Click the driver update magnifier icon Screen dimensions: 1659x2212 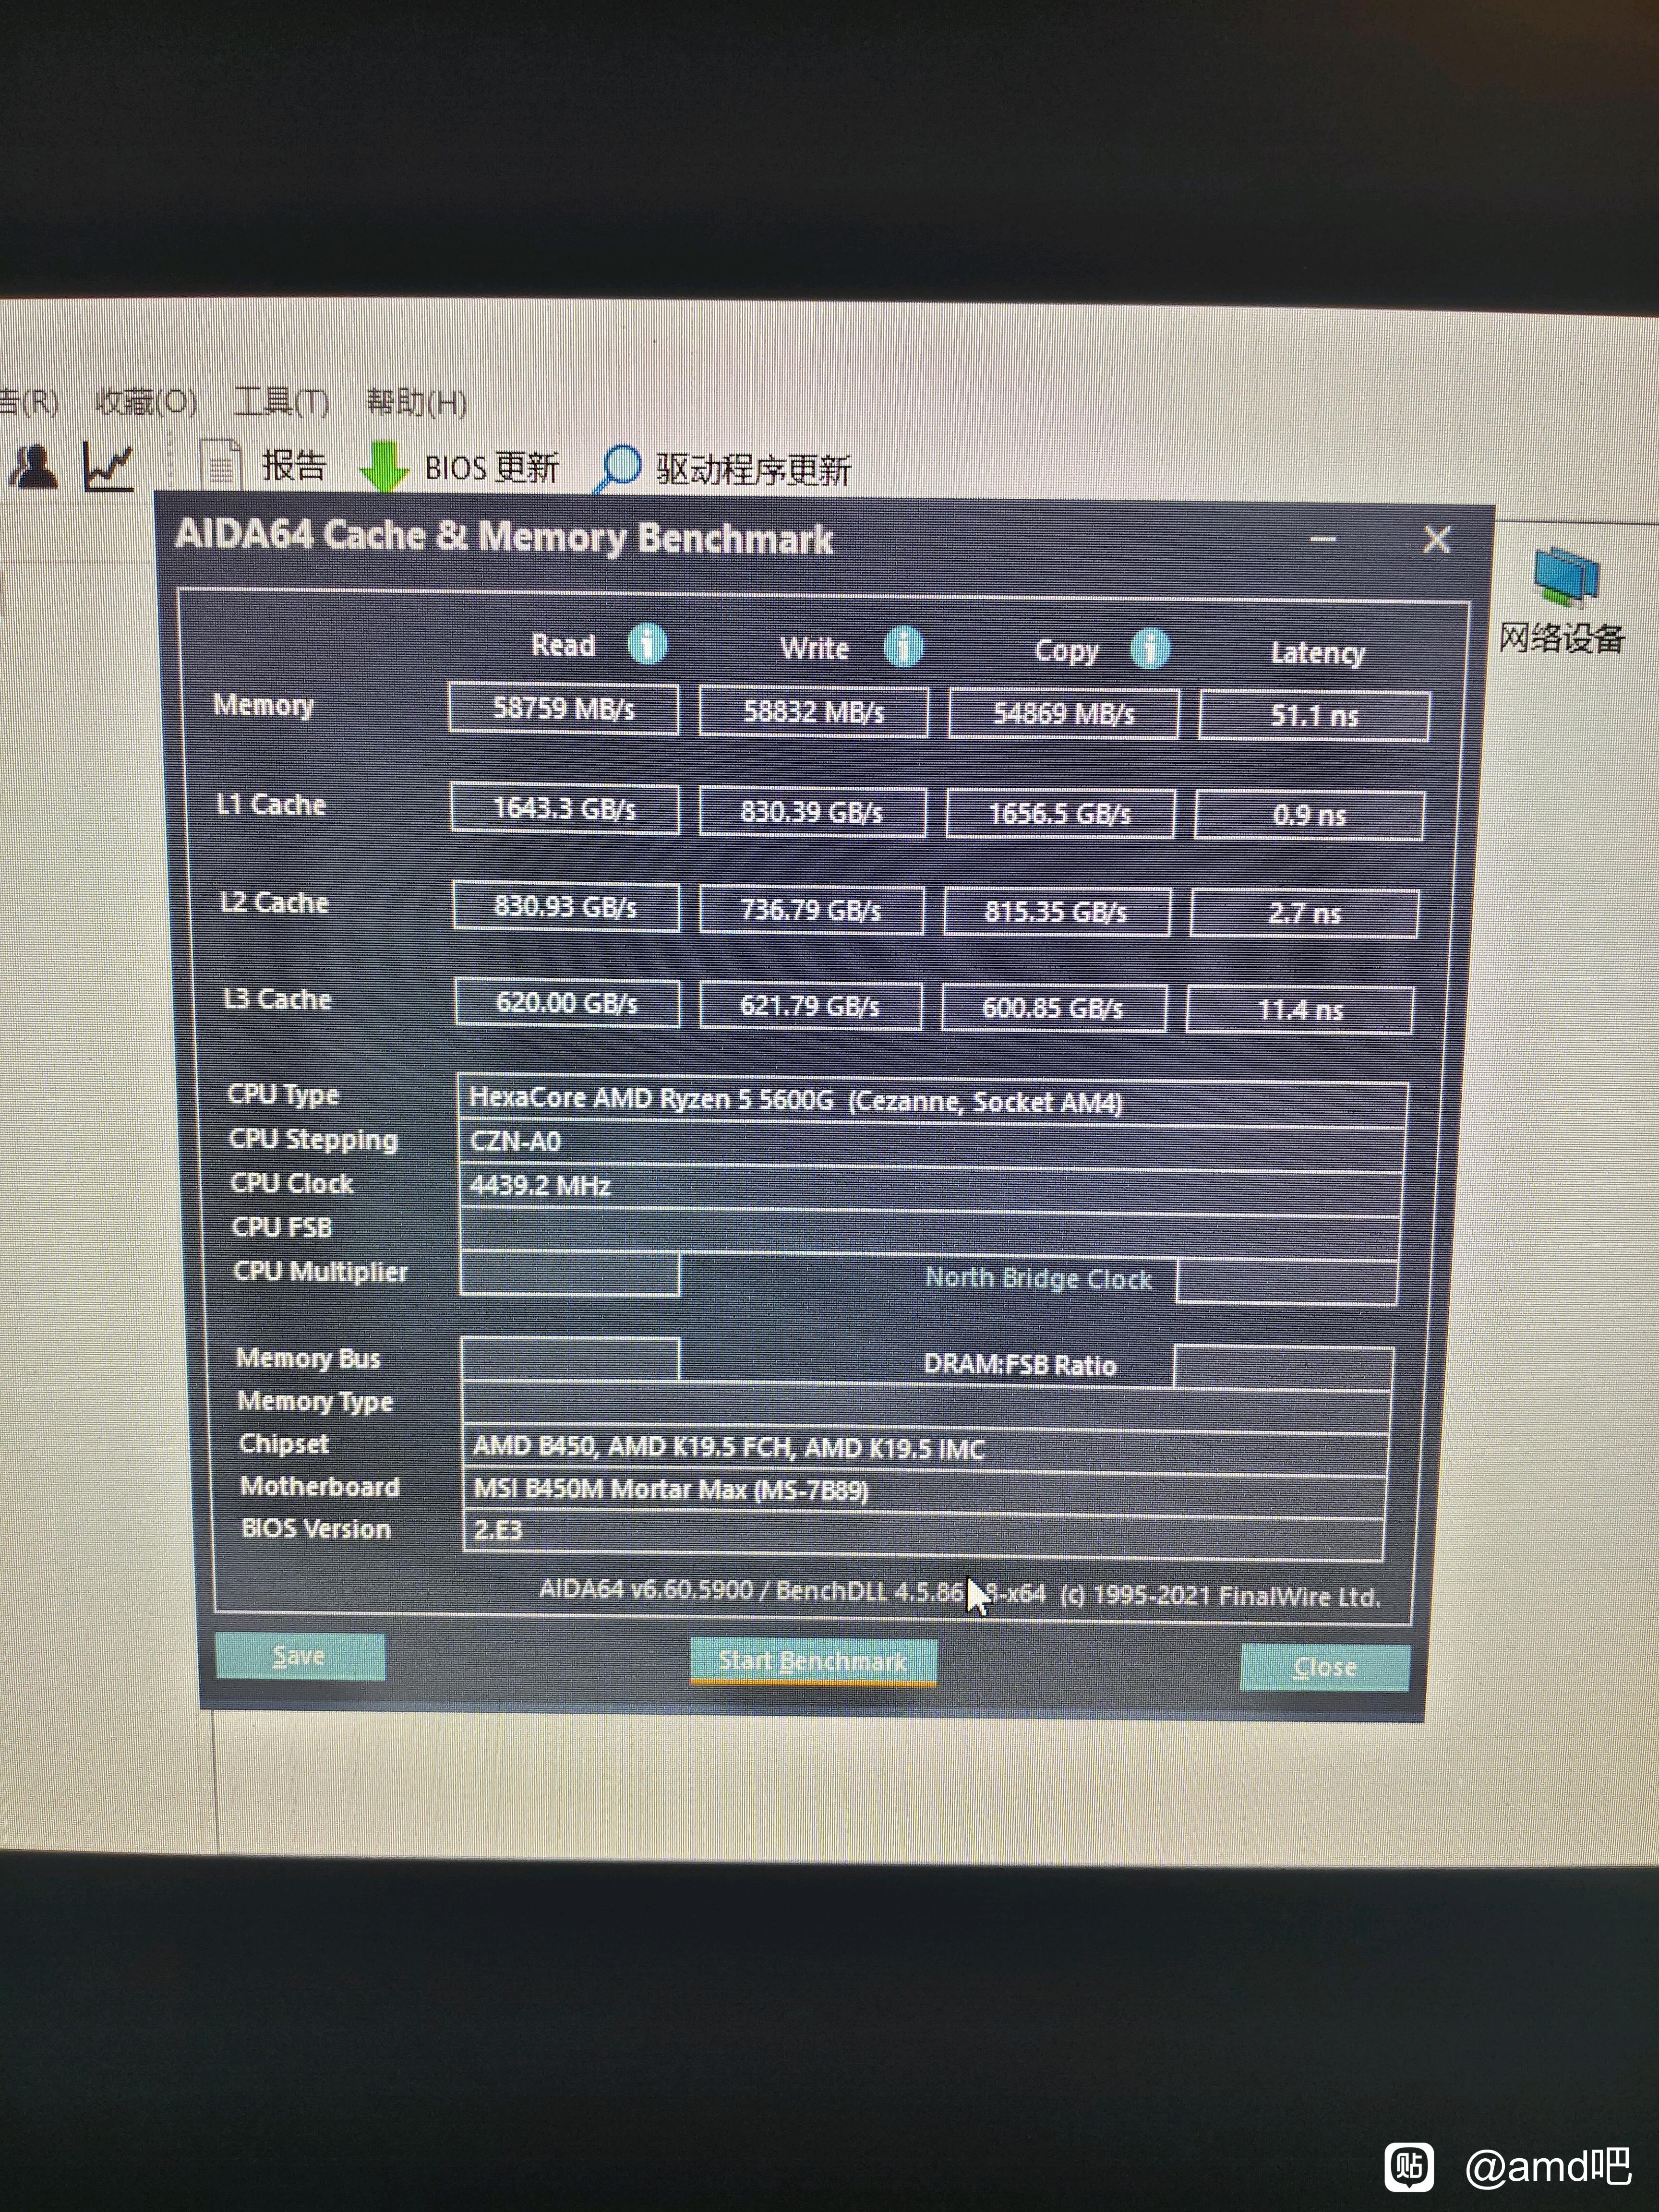click(x=617, y=468)
